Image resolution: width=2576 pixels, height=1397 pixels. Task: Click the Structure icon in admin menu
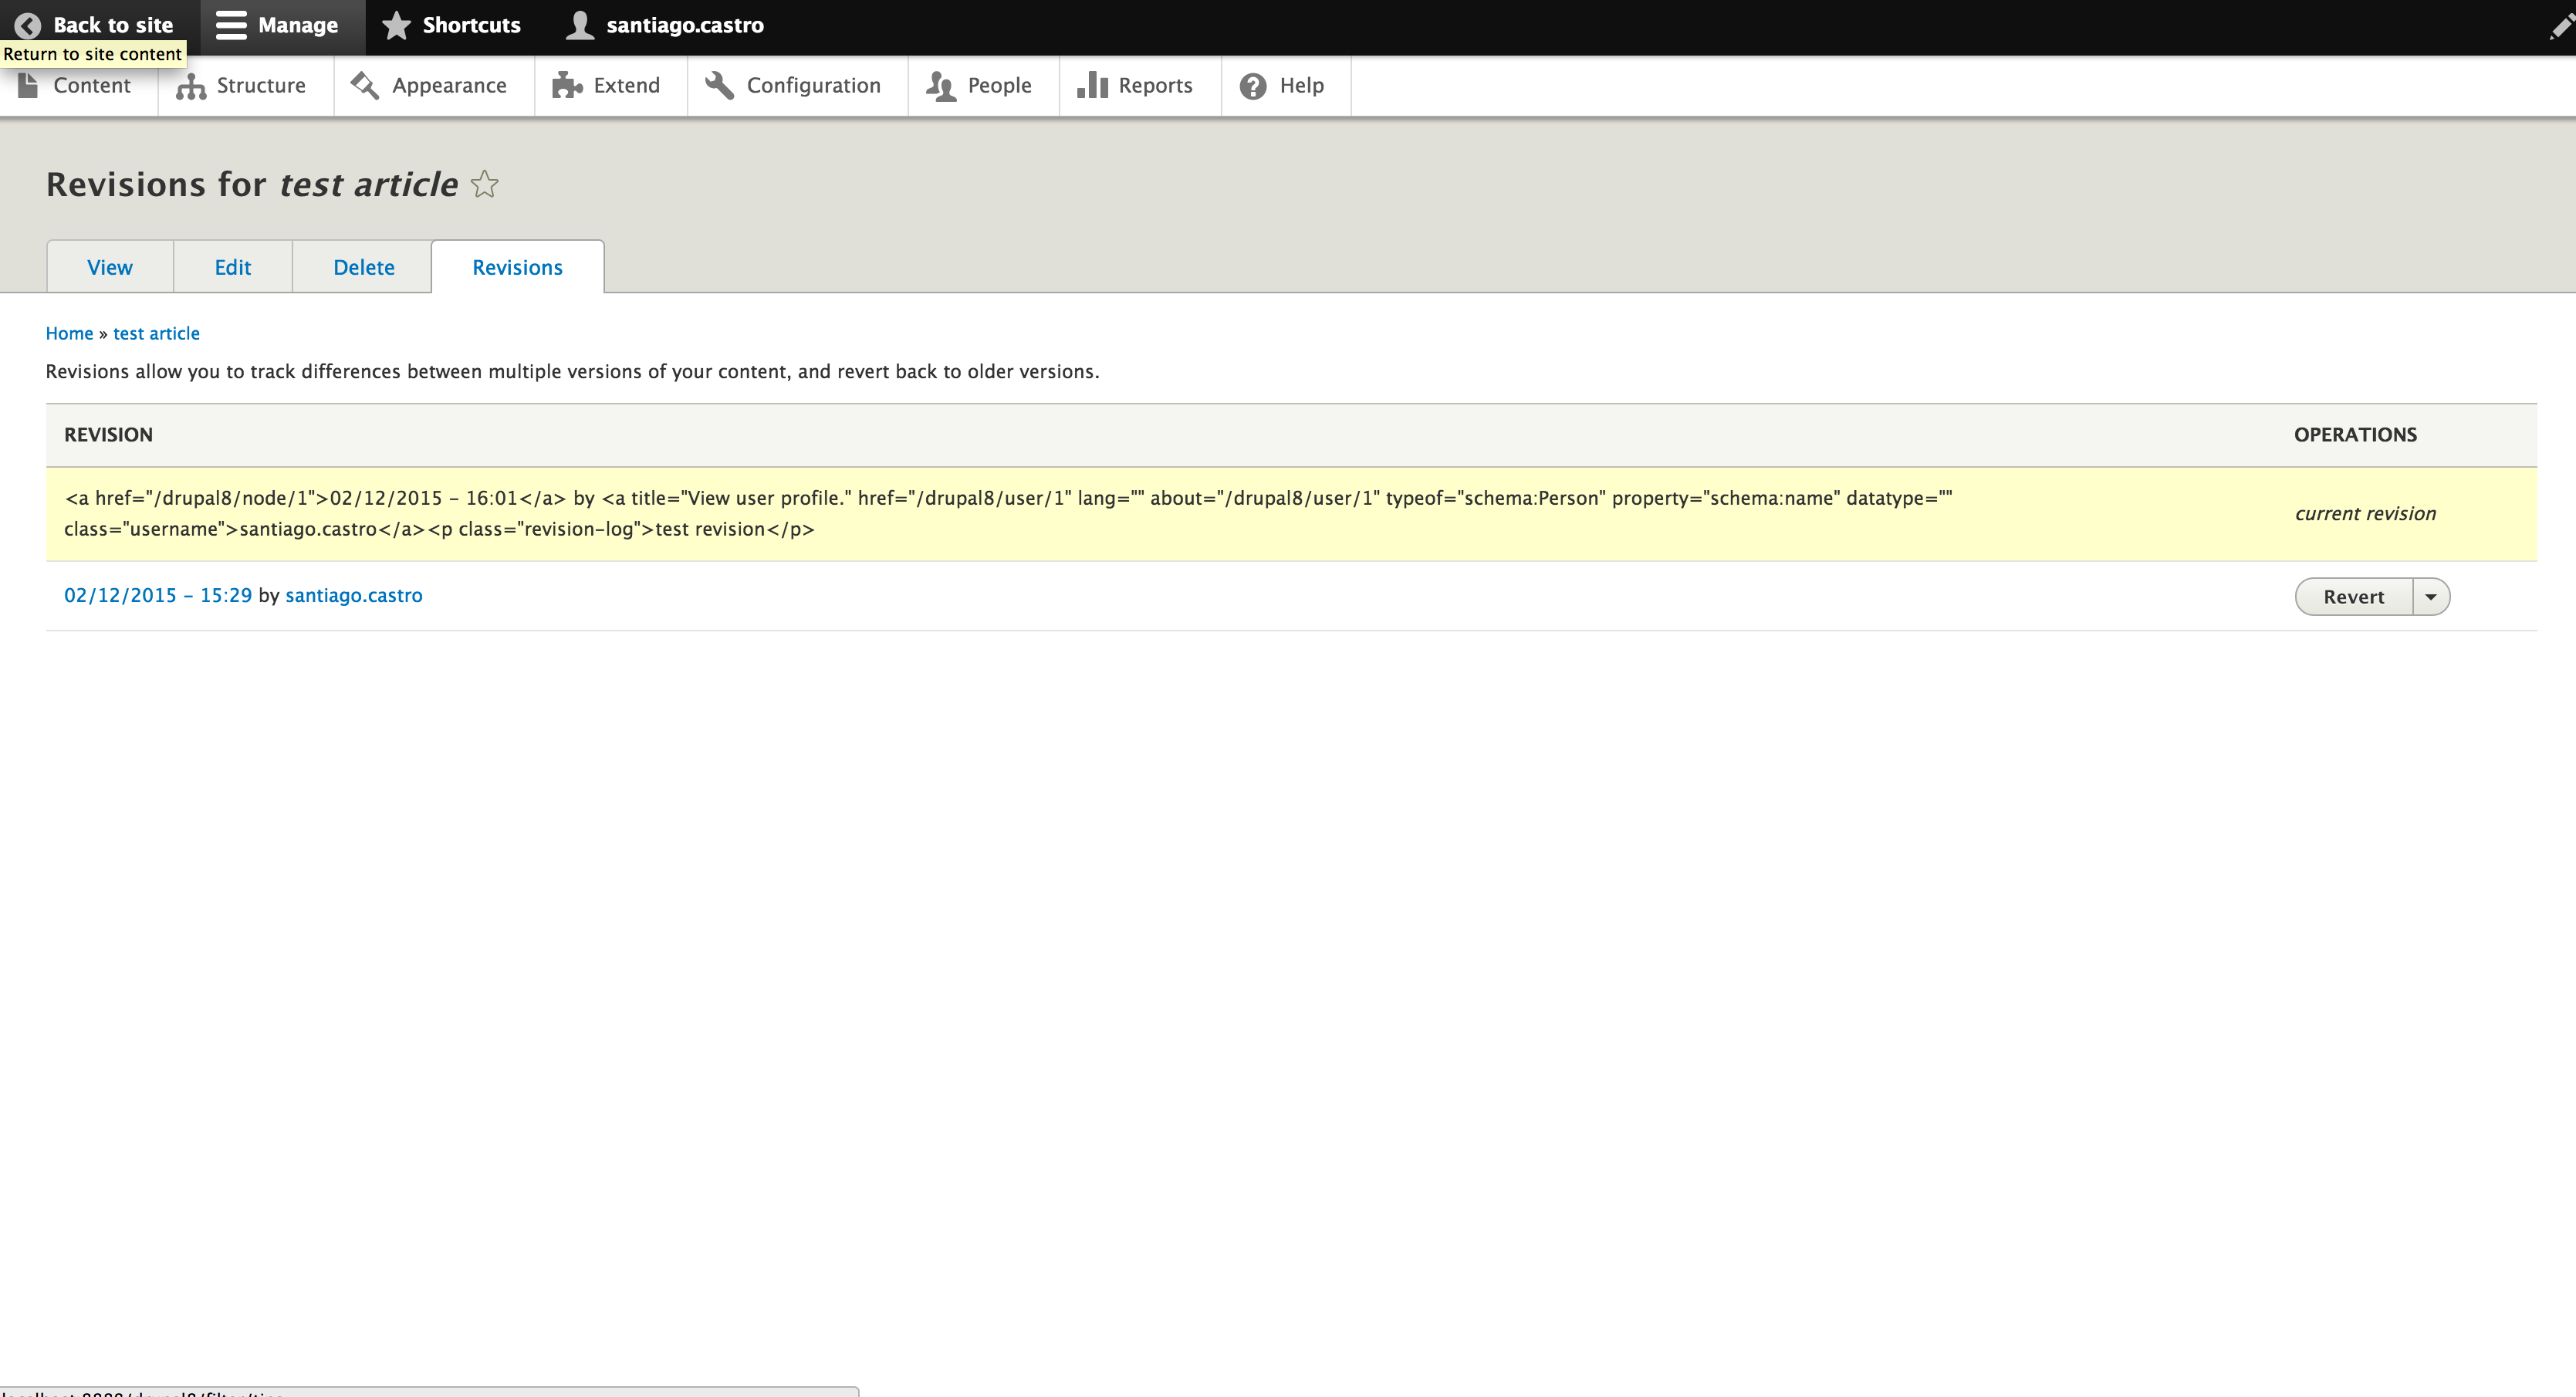tap(190, 85)
